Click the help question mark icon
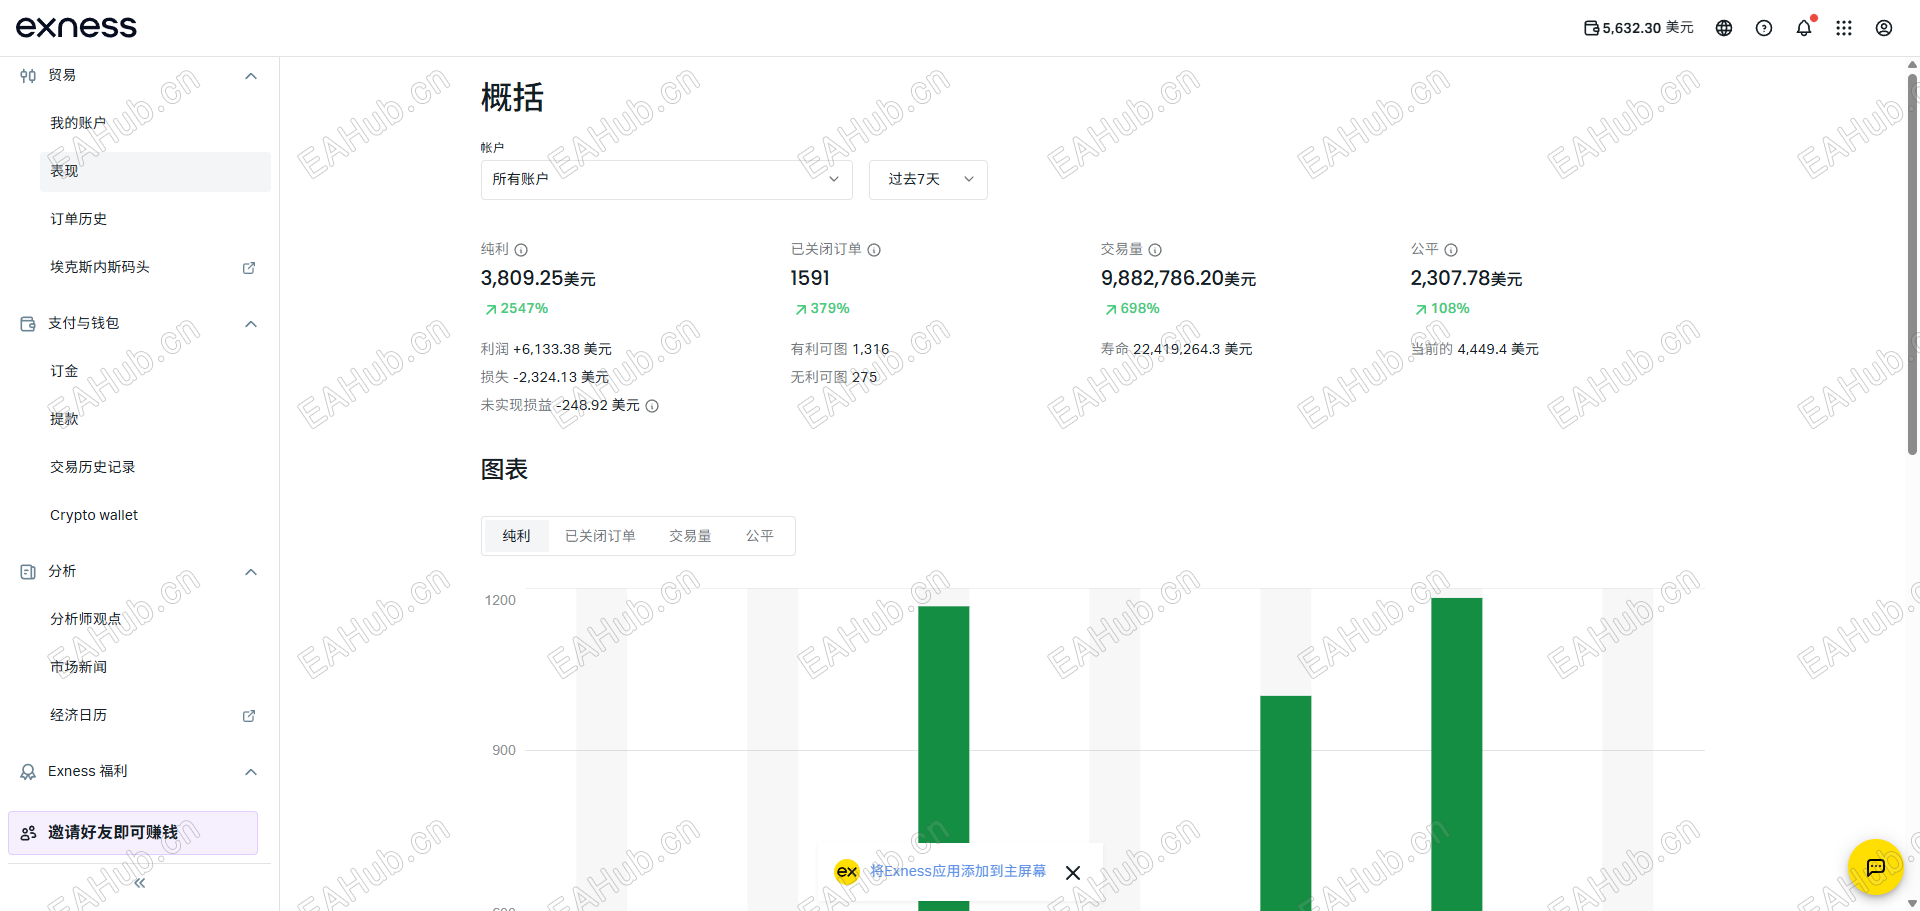The width and height of the screenshot is (1920, 911). 1763,28
